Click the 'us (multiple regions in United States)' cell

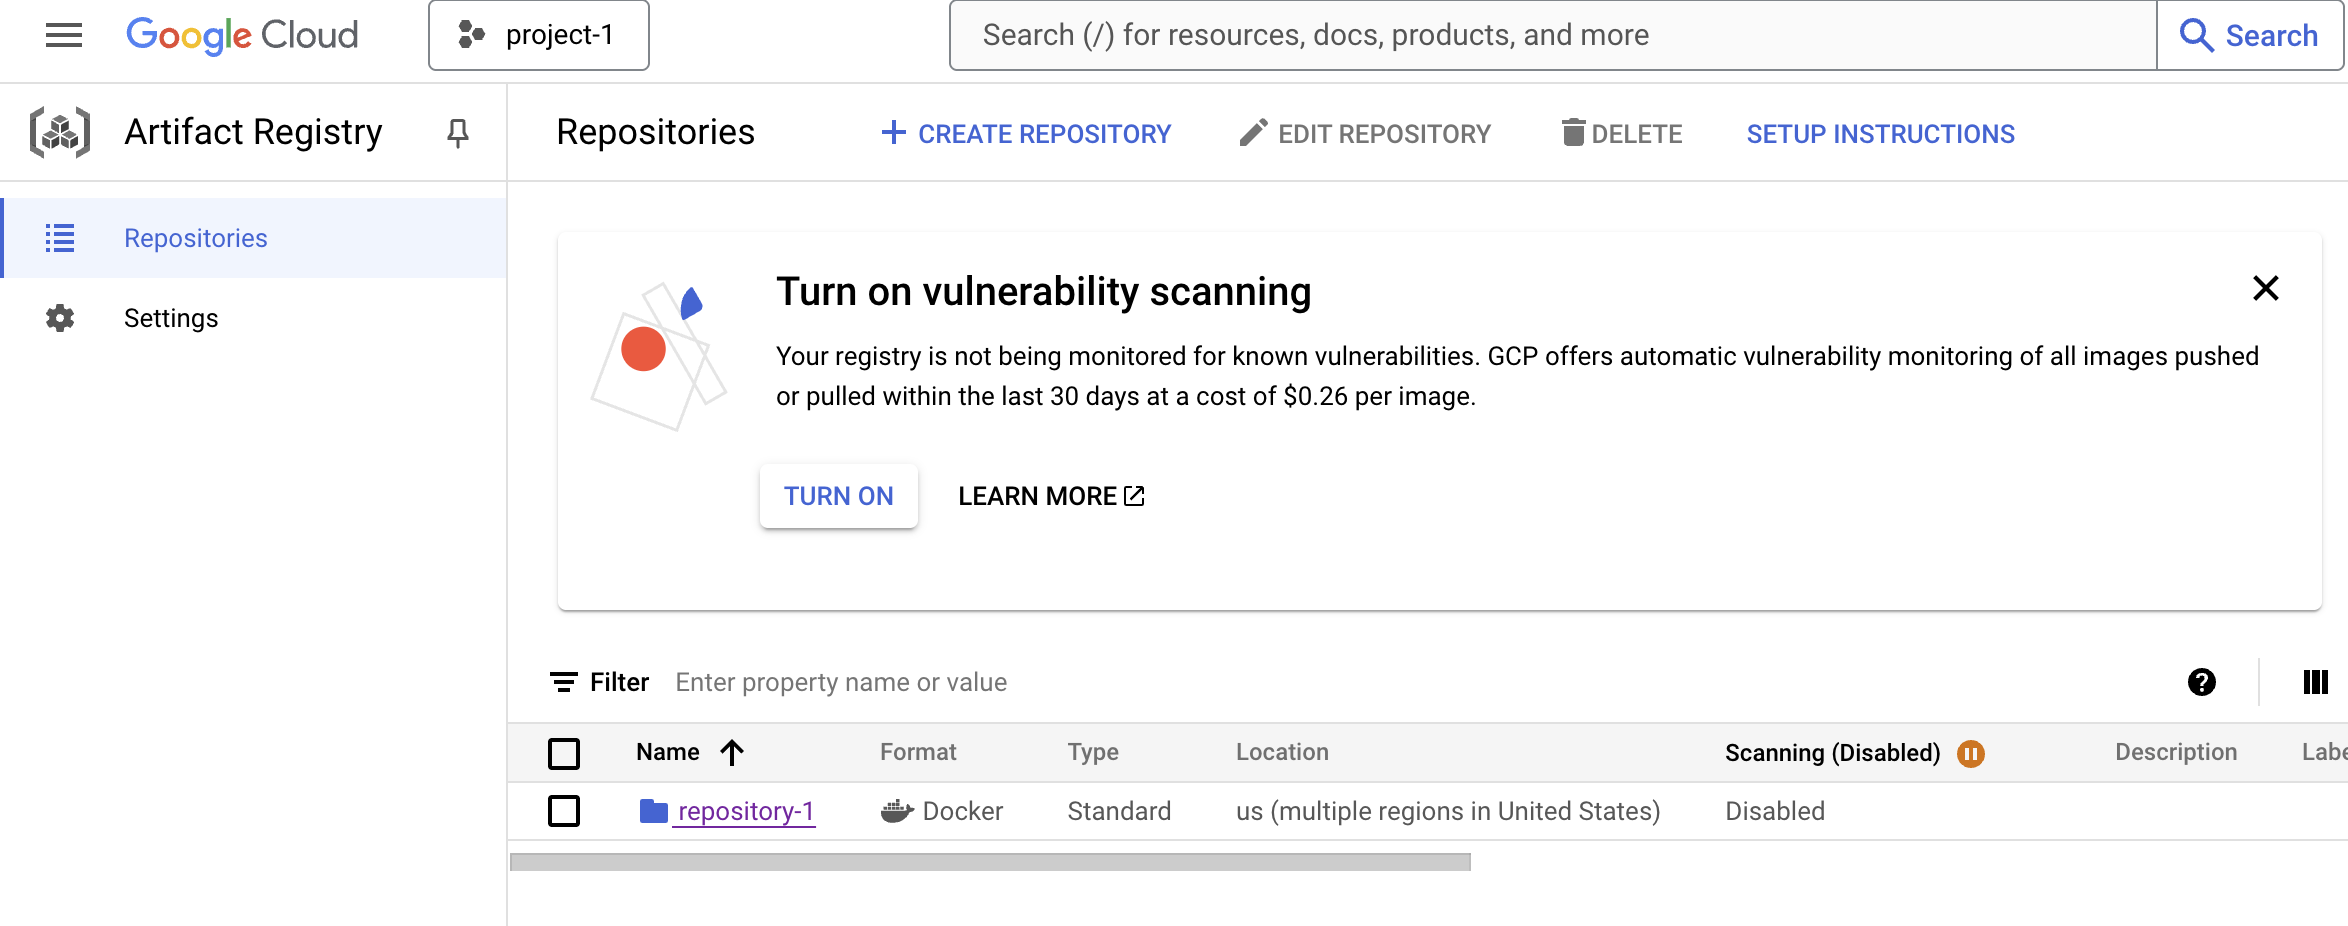(1448, 811)
